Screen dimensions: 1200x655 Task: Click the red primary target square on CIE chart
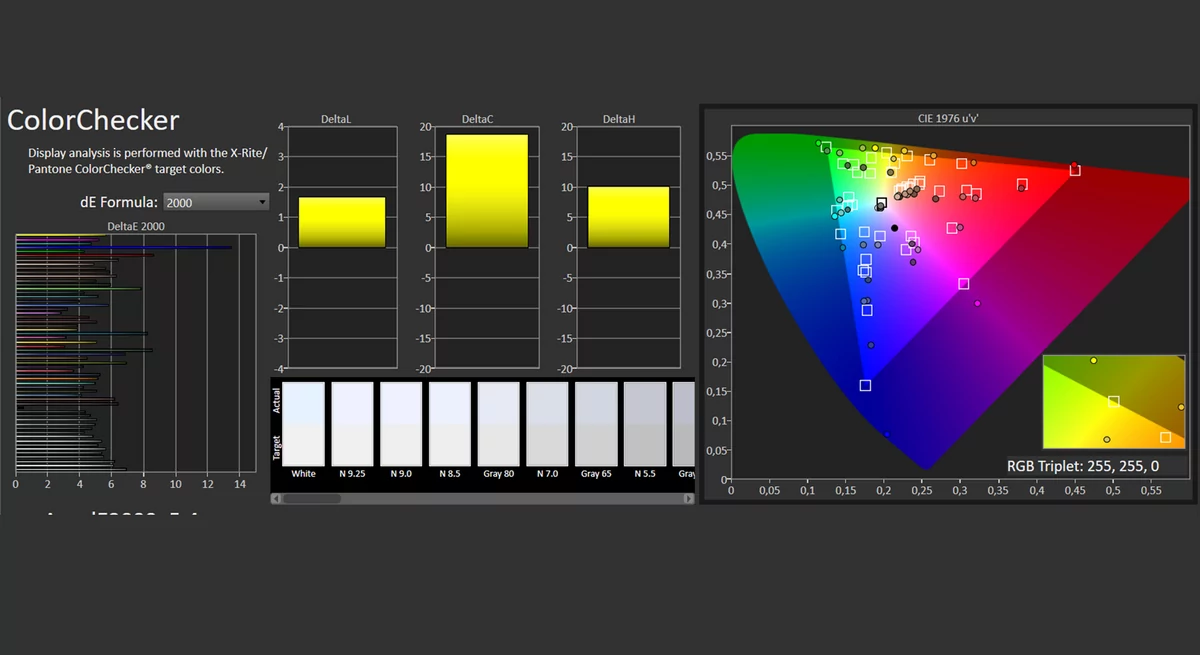coord(1075,170)
